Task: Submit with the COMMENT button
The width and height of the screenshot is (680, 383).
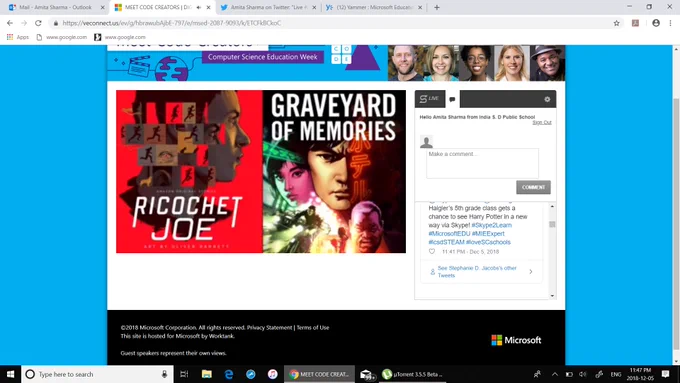Action: click(533, 187)
